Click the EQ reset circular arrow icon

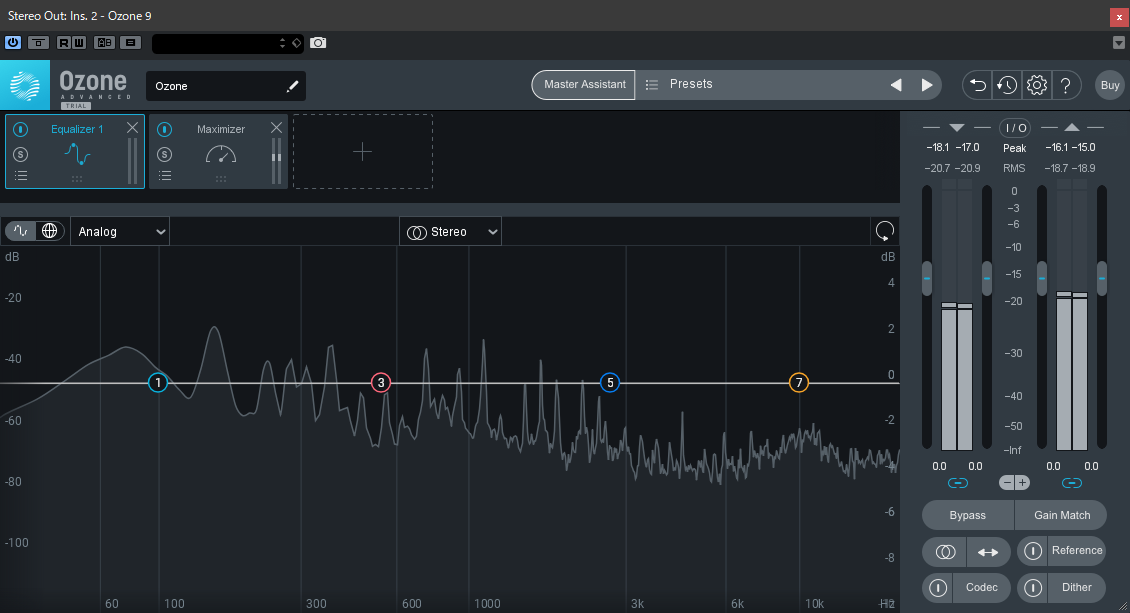[884, 231]
